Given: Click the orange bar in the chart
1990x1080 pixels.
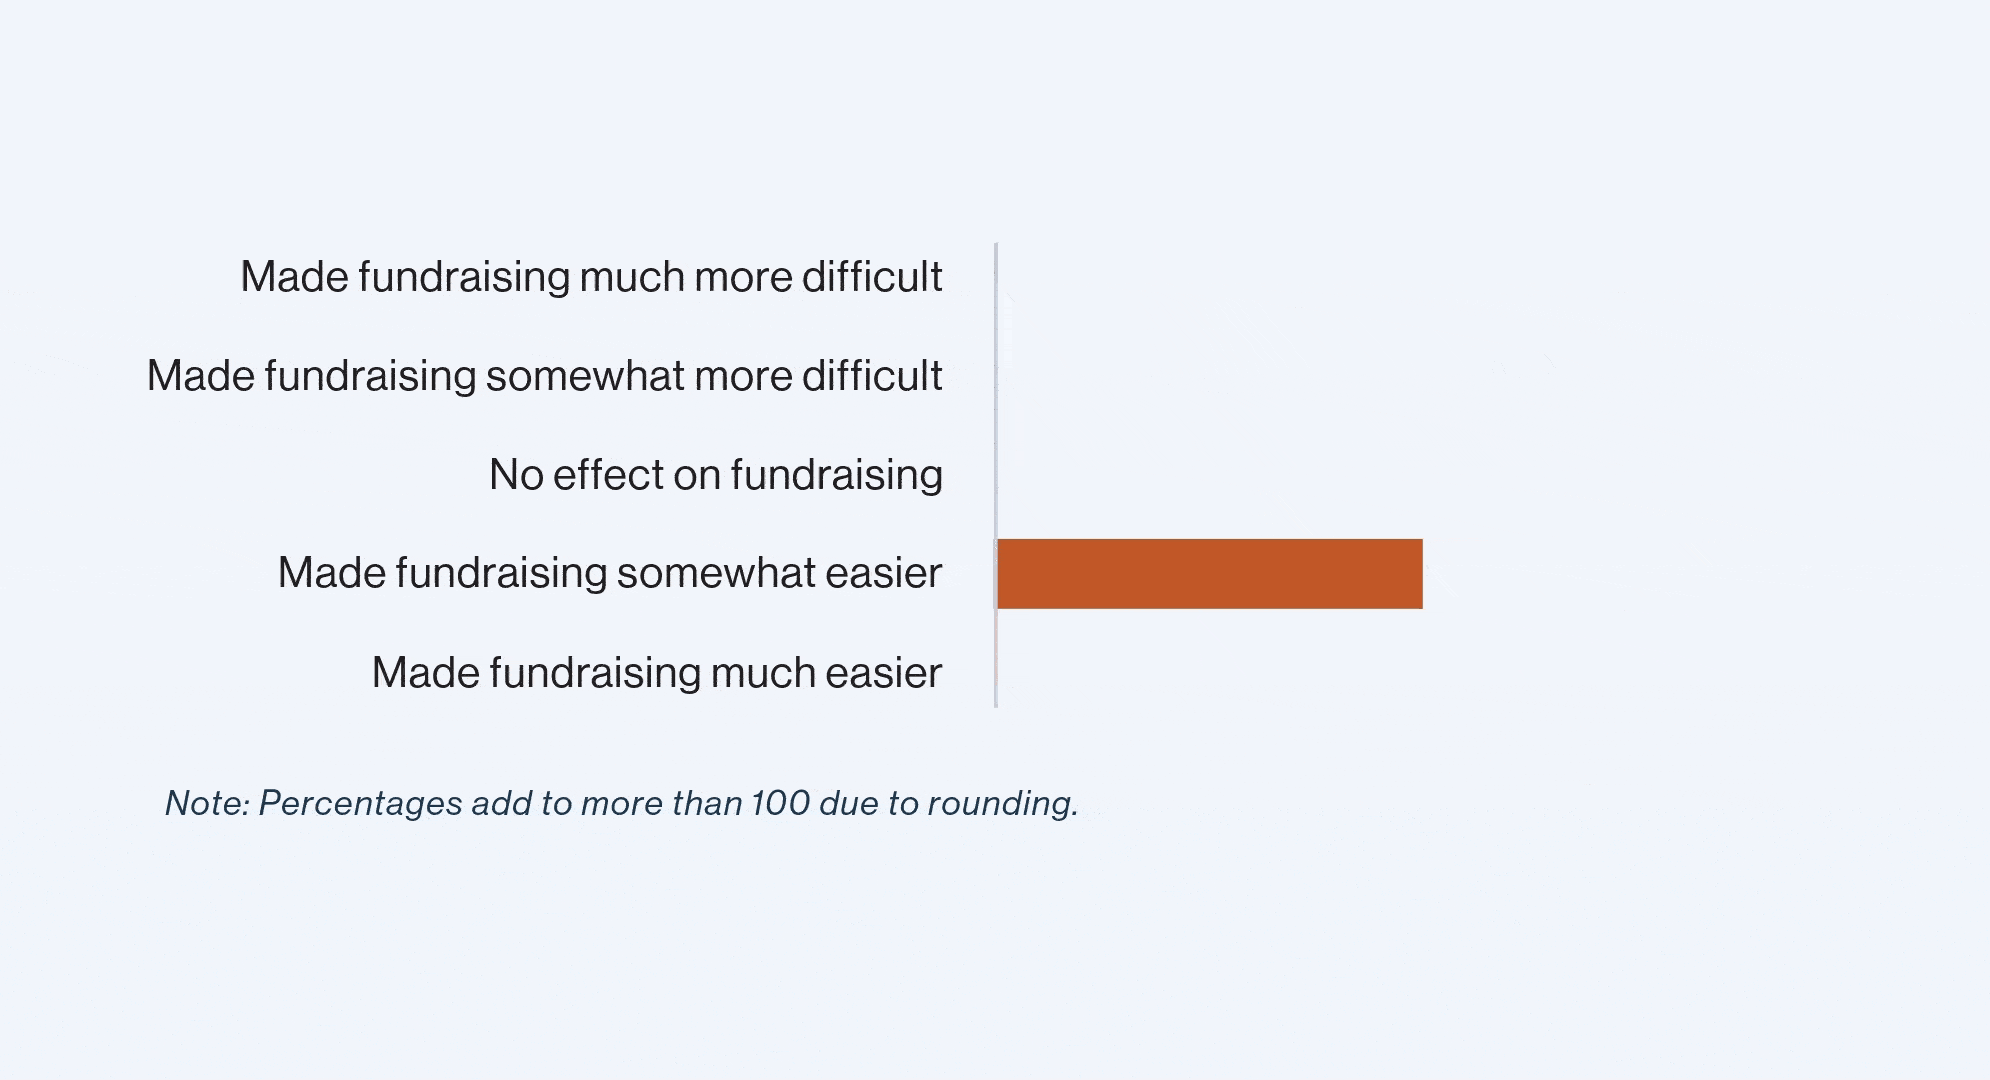Looking at the screenshot, I should click(x=1209, y=574).
